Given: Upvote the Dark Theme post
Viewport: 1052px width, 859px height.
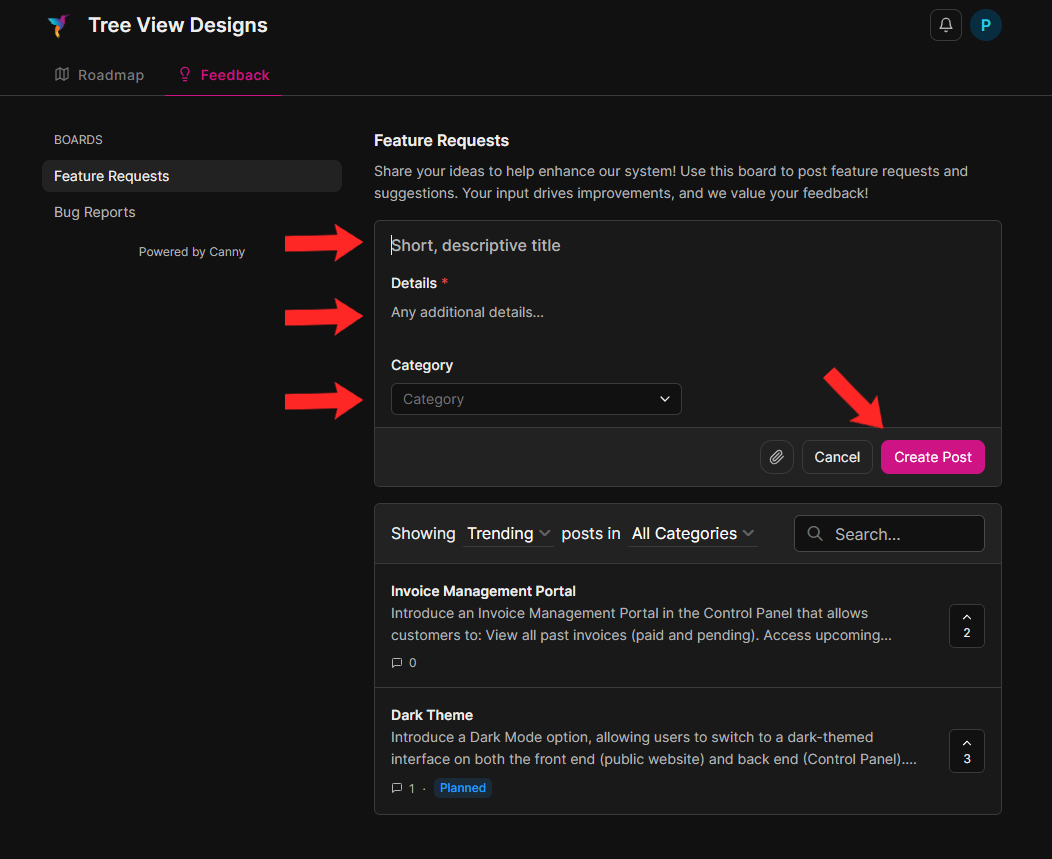Looking at the screenshot, I should (966, 750).
